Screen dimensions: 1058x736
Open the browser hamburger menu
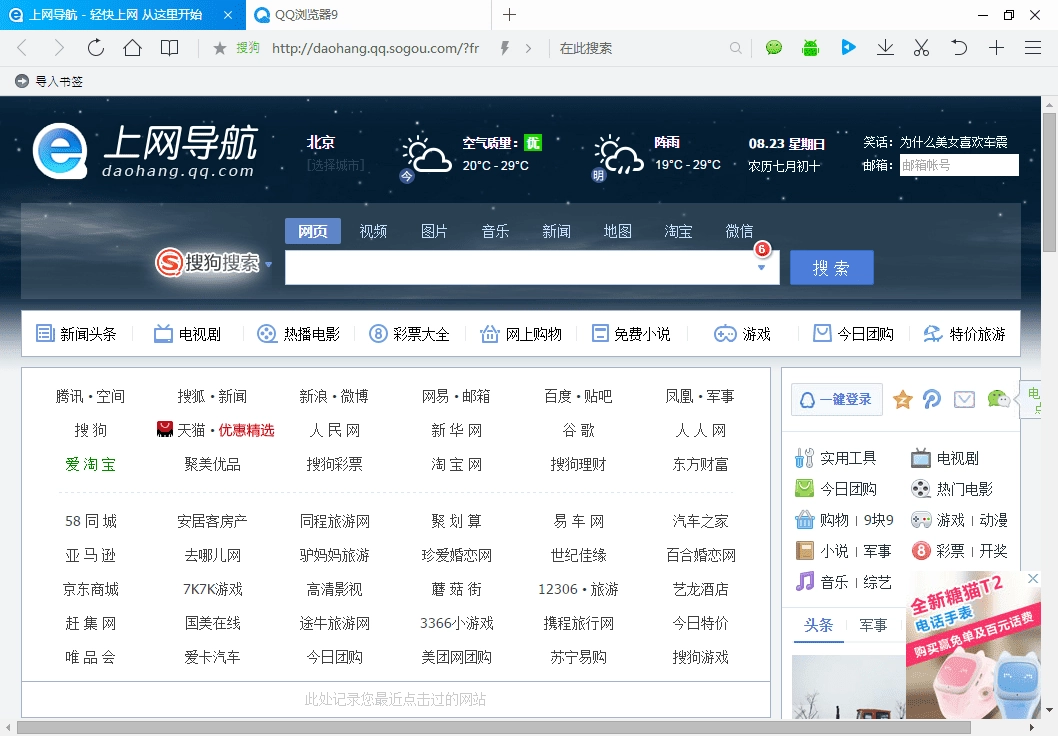[x=1032, y=47]
